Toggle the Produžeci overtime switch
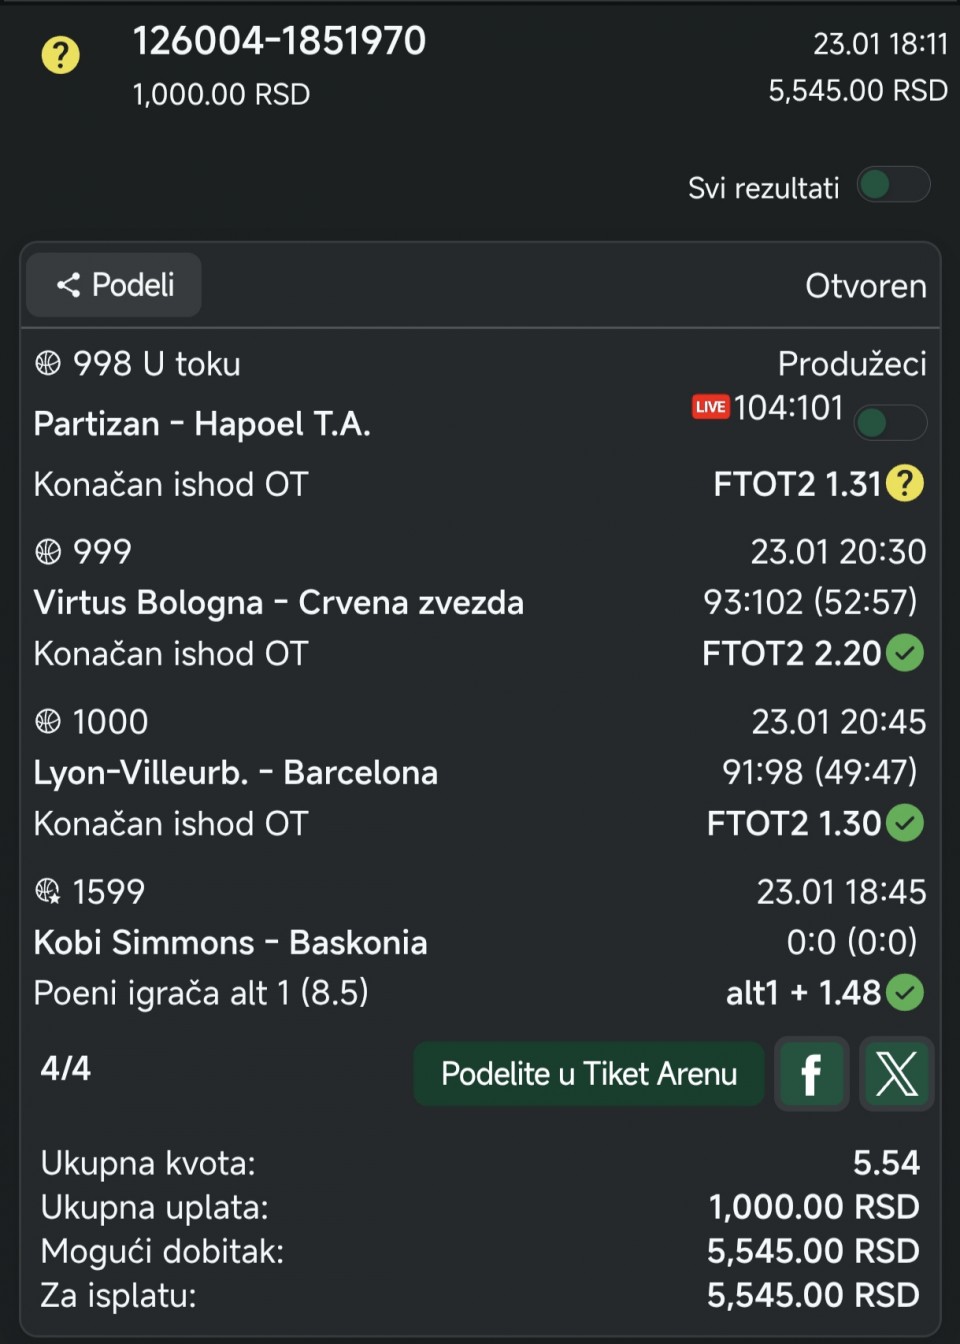The height and width of the screenshot is (1344, 960). pos(889,423)
